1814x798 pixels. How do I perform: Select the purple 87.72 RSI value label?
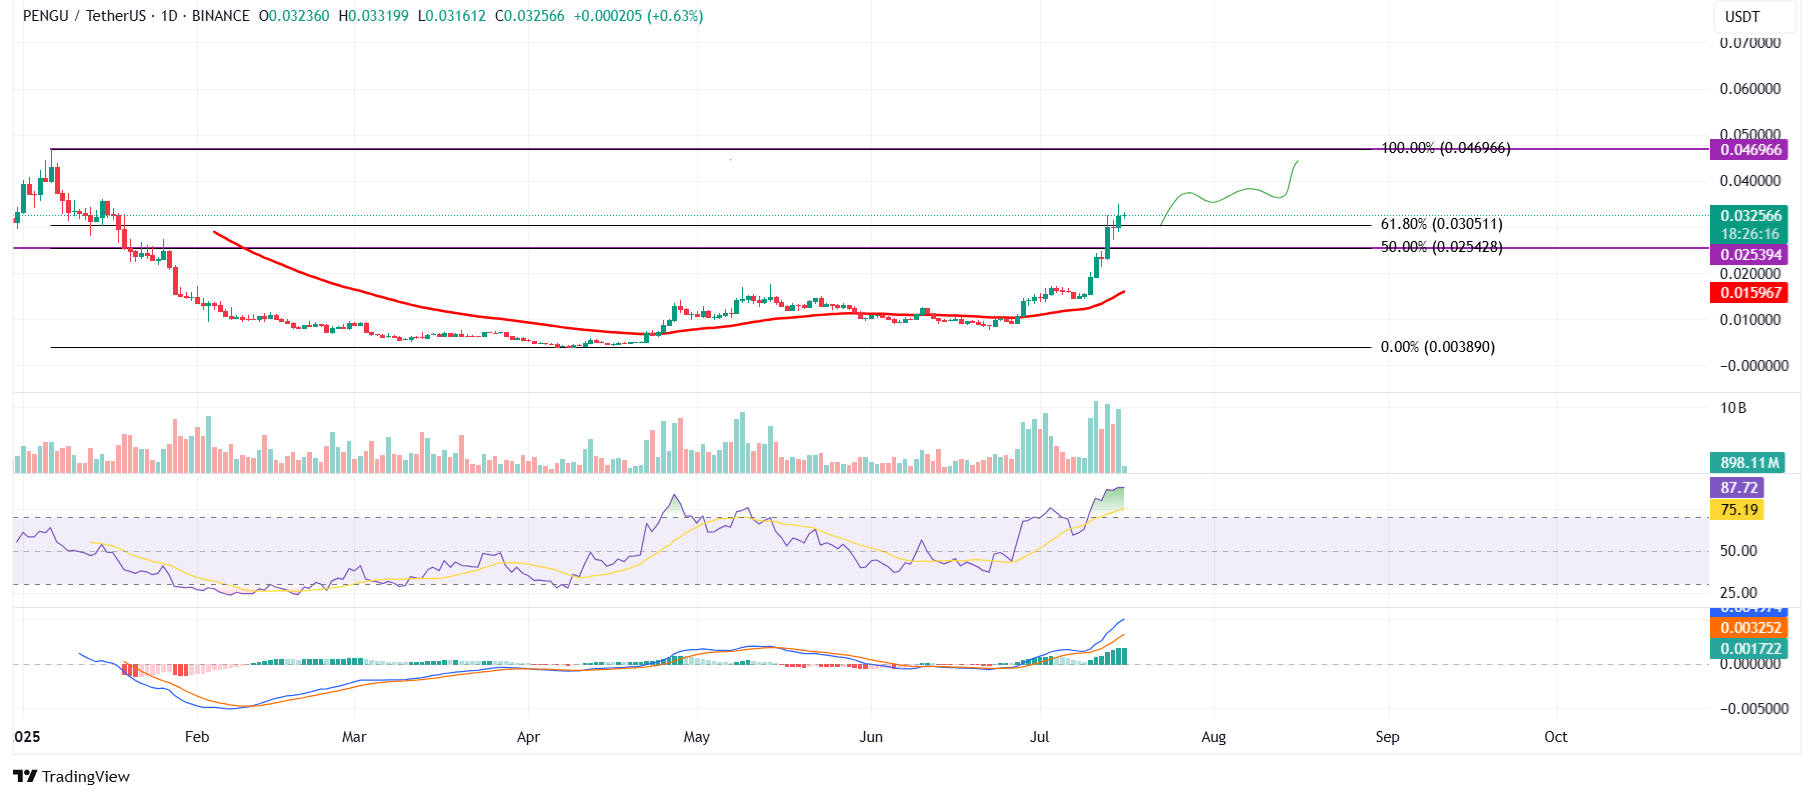tap(1738, 488)
